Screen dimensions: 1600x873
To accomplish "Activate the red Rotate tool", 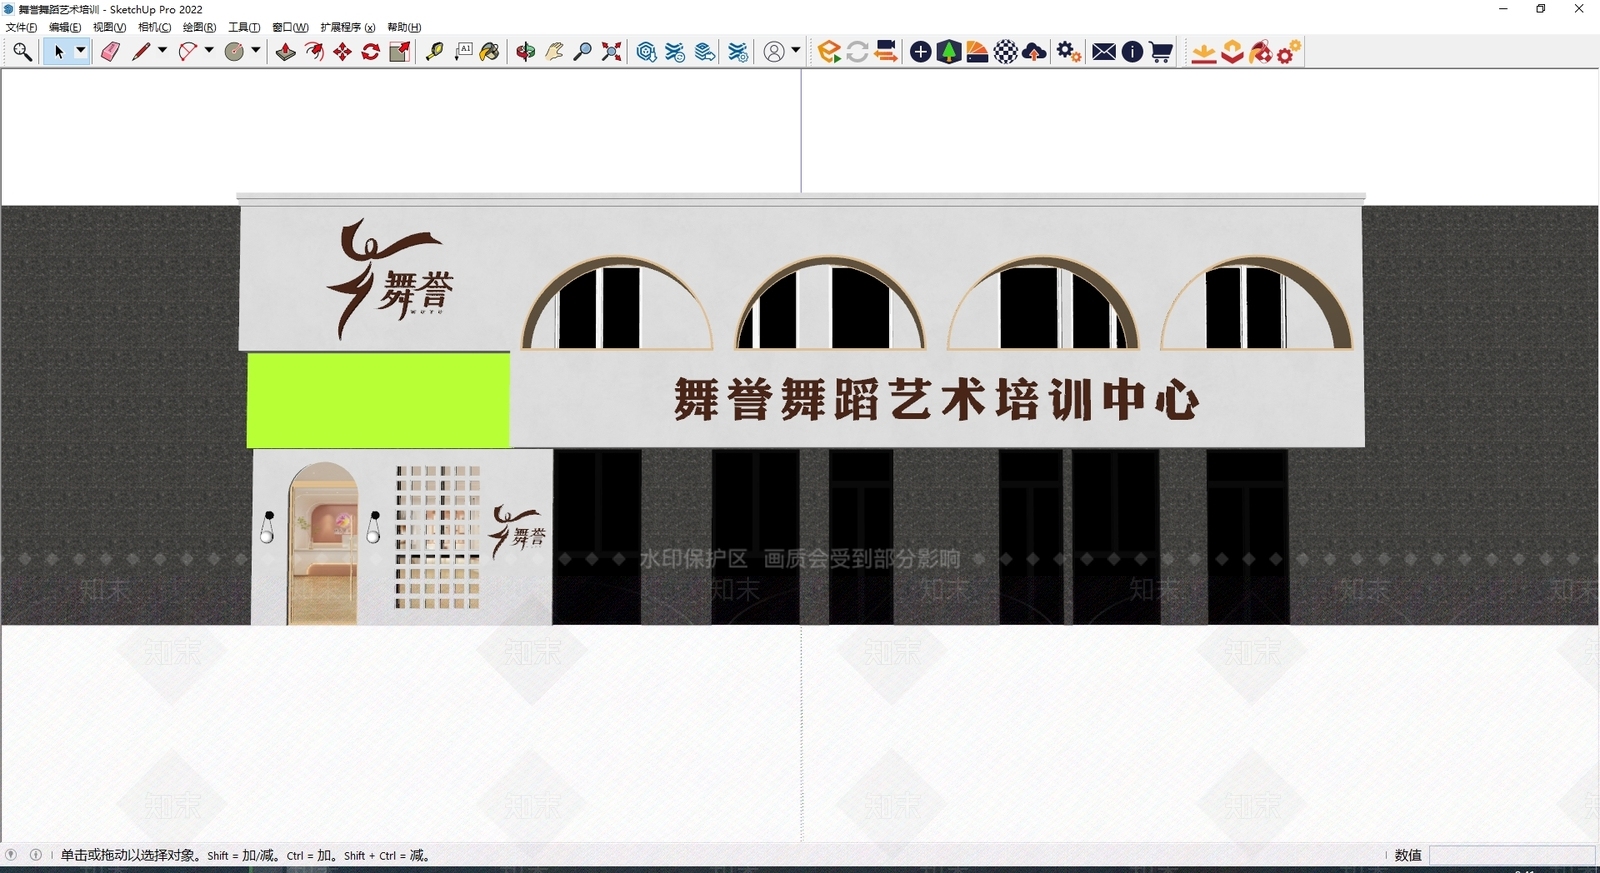I will tap(370, 52).
